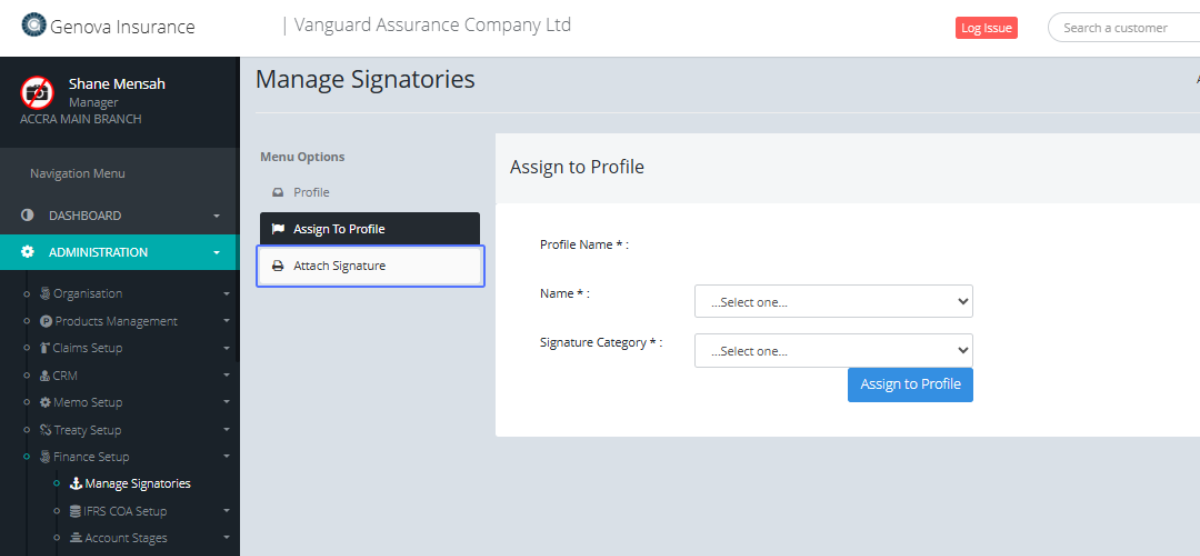
Task: Click the Memo Setup gear icon
Action: [x=45, y=402]
